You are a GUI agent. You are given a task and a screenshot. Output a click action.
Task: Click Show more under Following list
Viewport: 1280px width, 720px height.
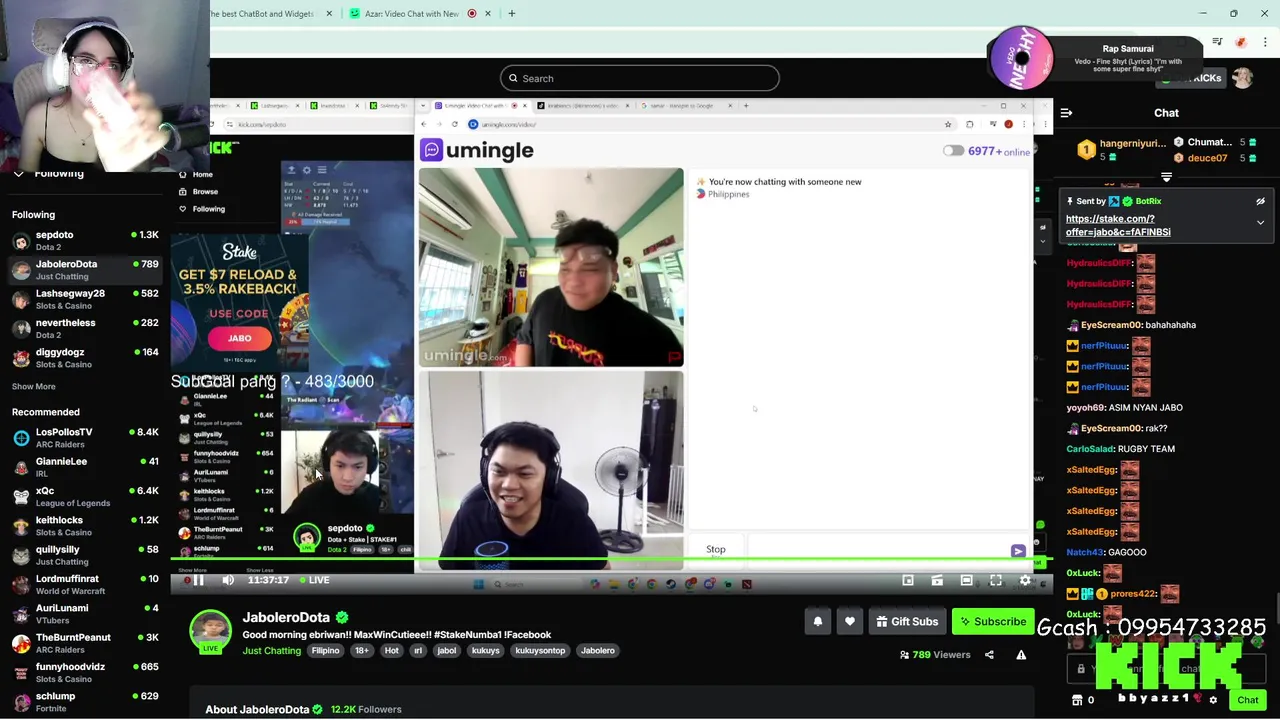(34, 386)
